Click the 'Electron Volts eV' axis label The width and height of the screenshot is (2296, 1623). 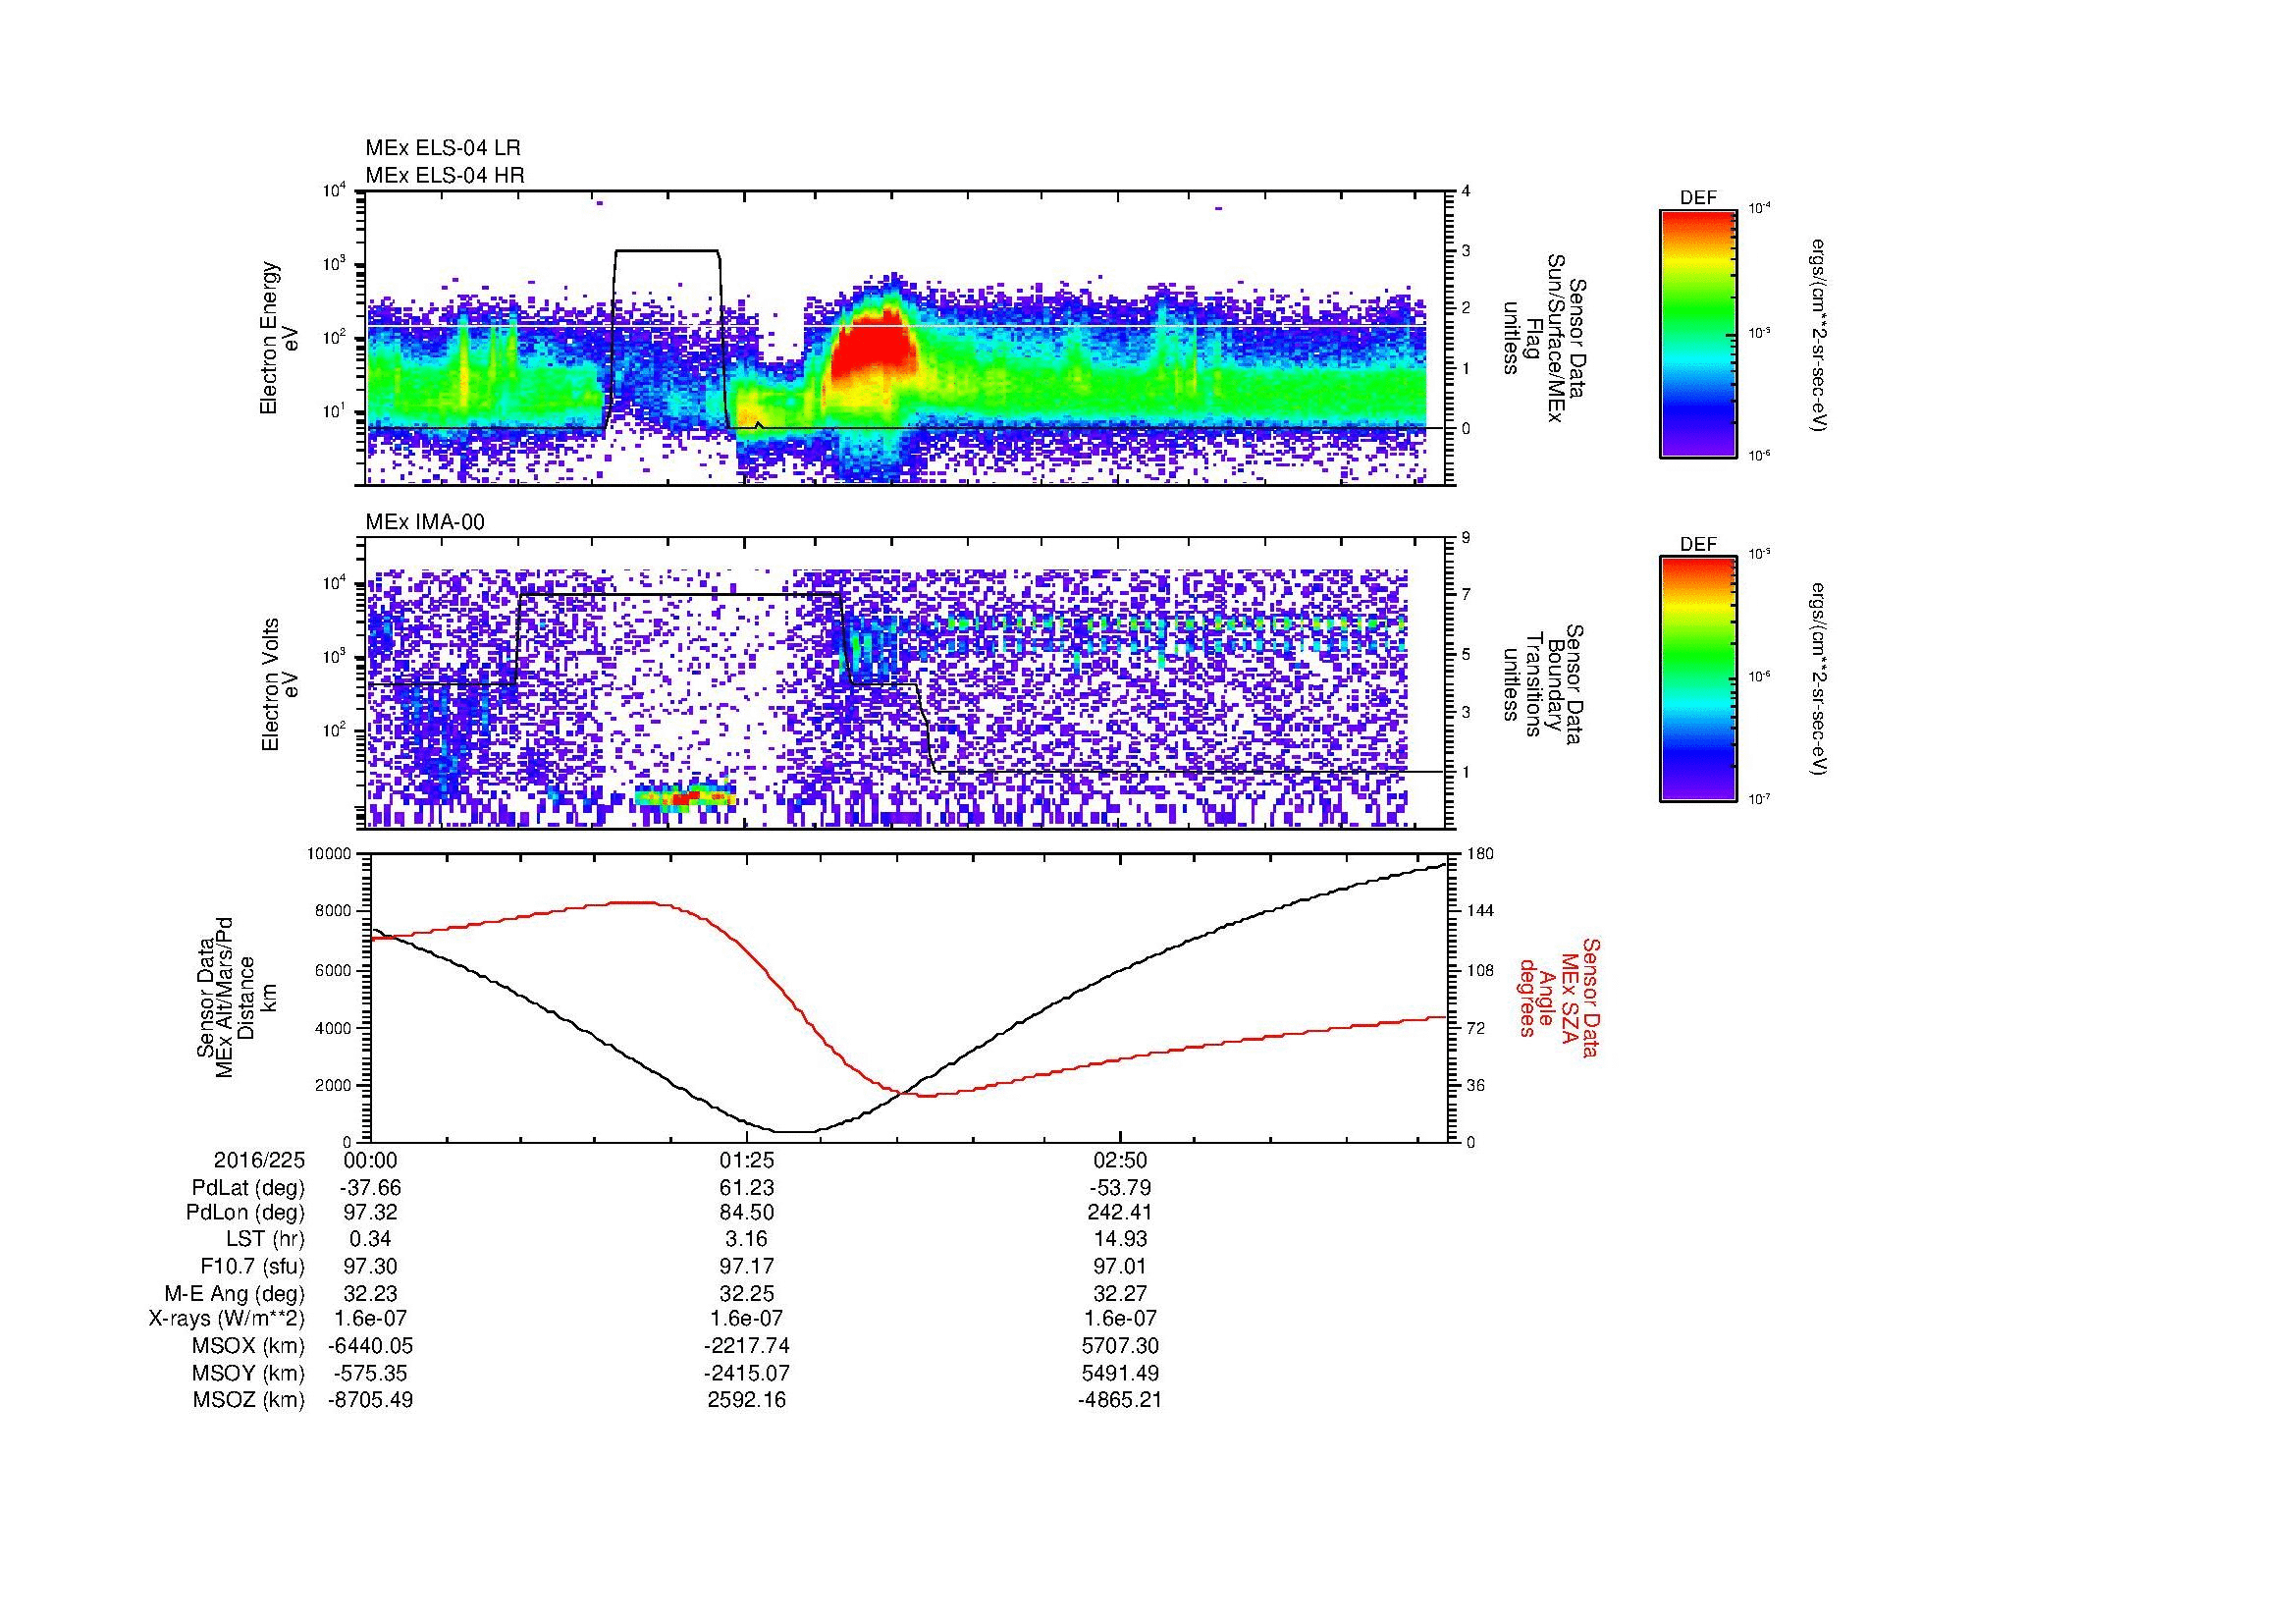point(280,684)
